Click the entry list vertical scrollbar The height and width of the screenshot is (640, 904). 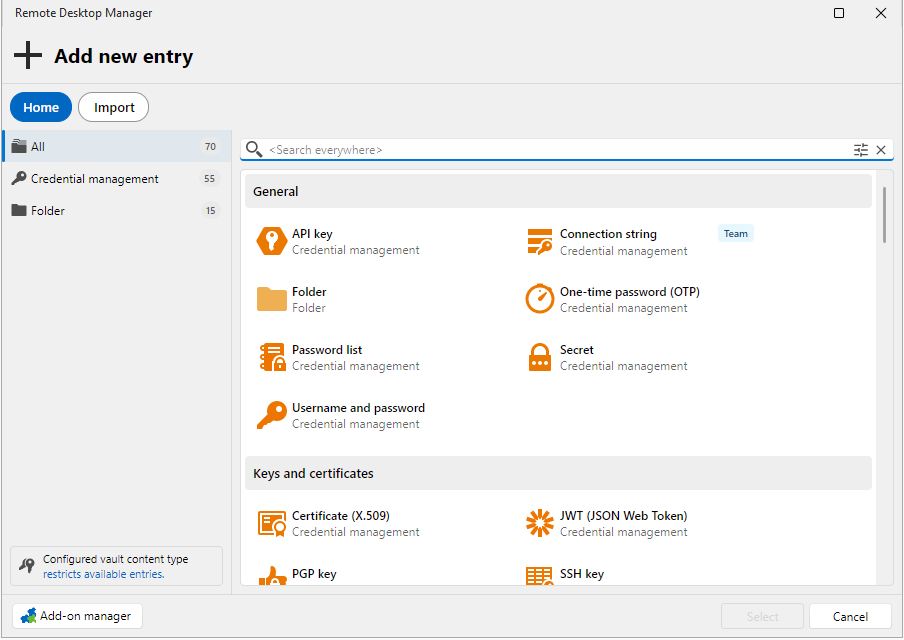(x=884, y=214)
